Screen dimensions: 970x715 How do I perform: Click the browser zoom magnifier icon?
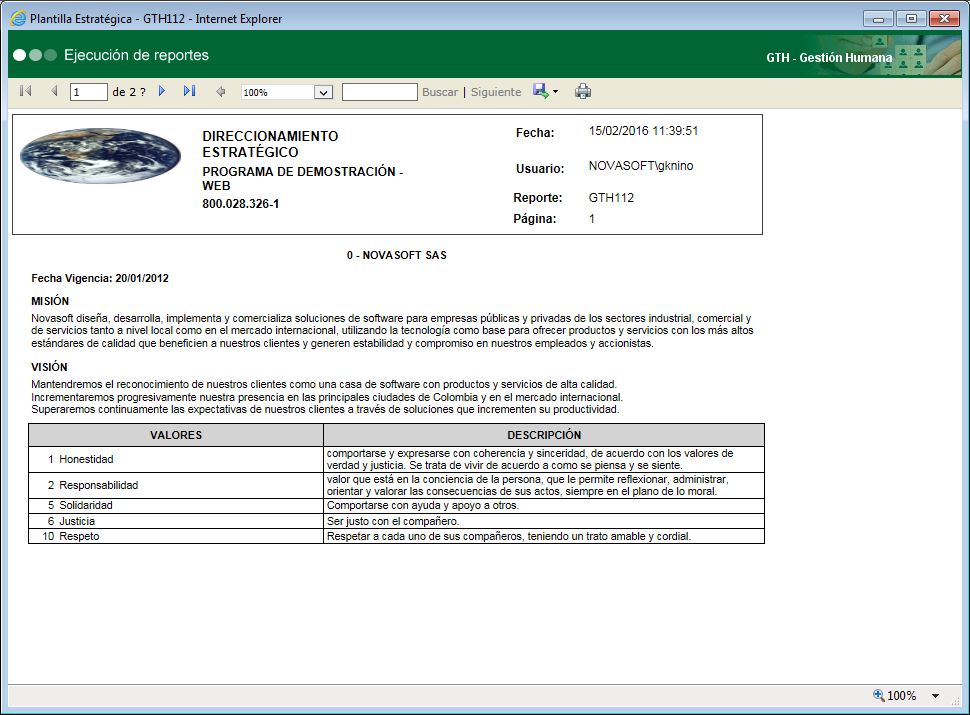(878, 695)
